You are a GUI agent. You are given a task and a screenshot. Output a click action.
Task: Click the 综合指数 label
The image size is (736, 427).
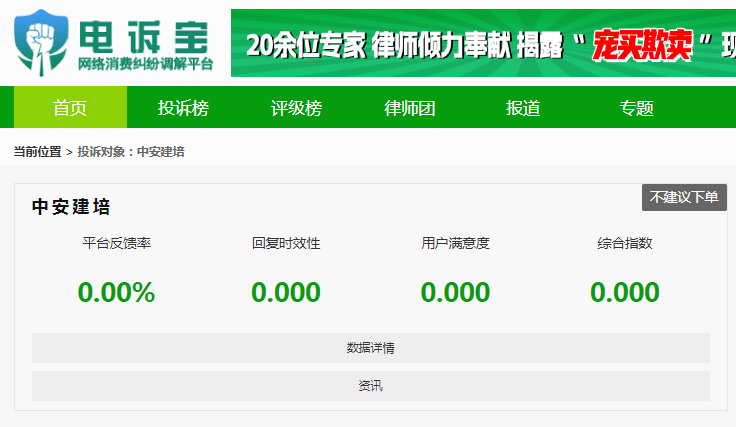(625, 243)
